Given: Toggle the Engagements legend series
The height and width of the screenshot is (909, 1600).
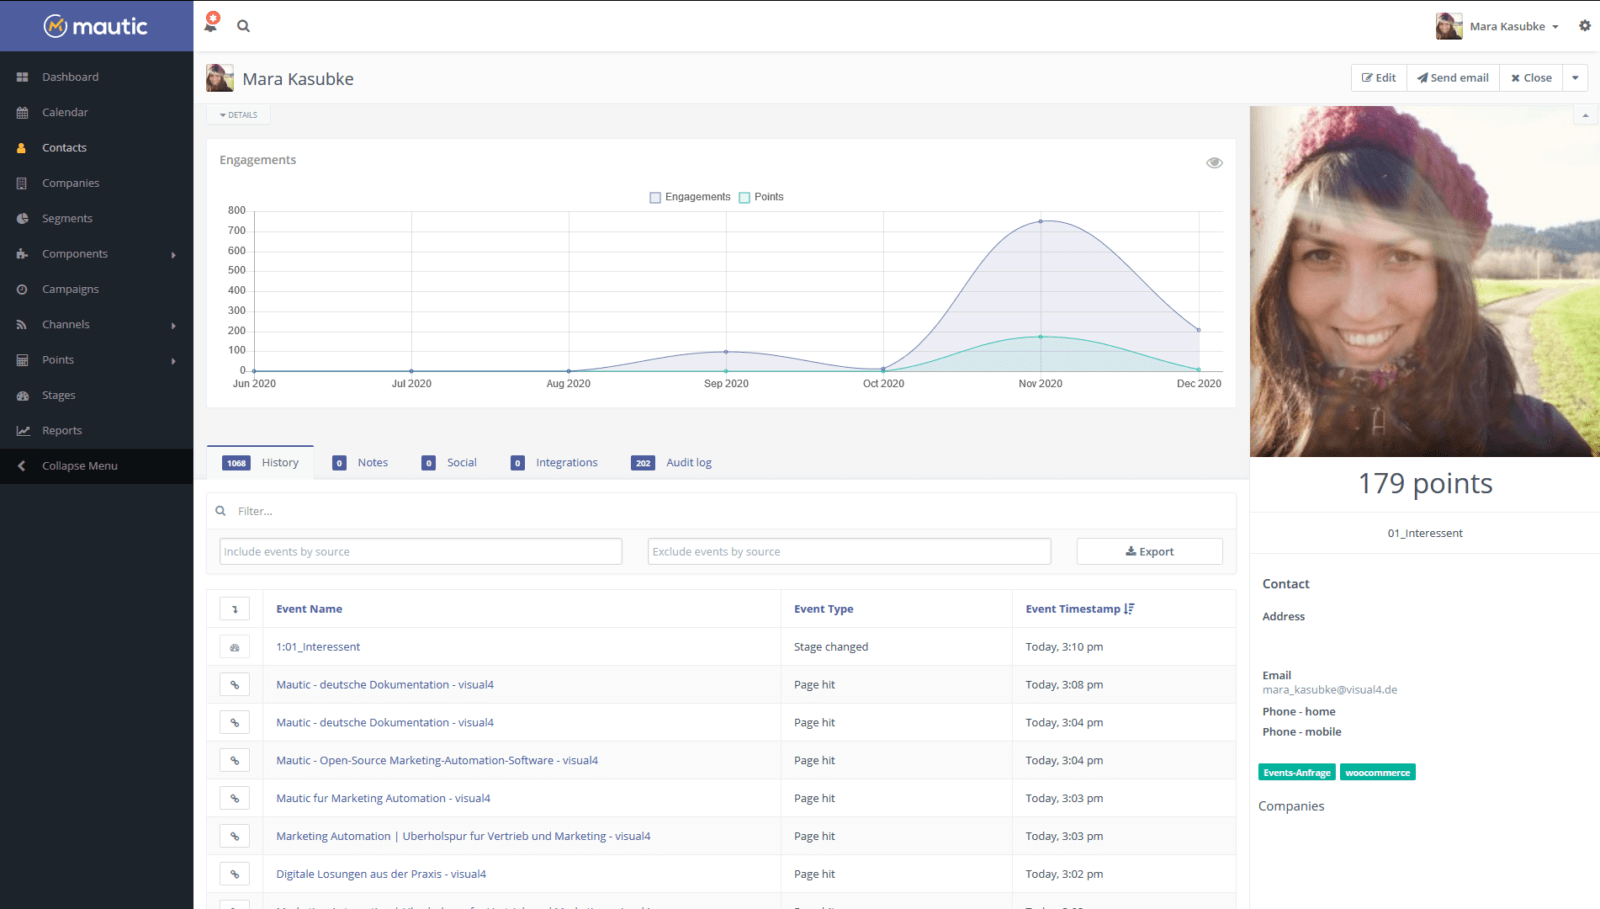Looking at the screenshot, I should coord(690,197).
